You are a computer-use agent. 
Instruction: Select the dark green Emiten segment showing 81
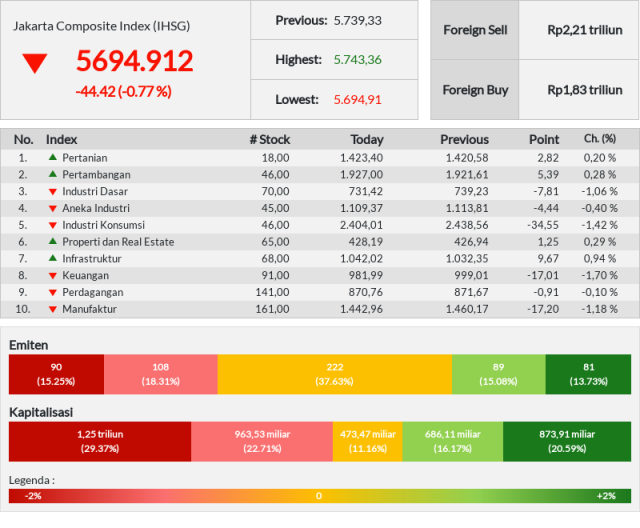(x=588, y=374)
